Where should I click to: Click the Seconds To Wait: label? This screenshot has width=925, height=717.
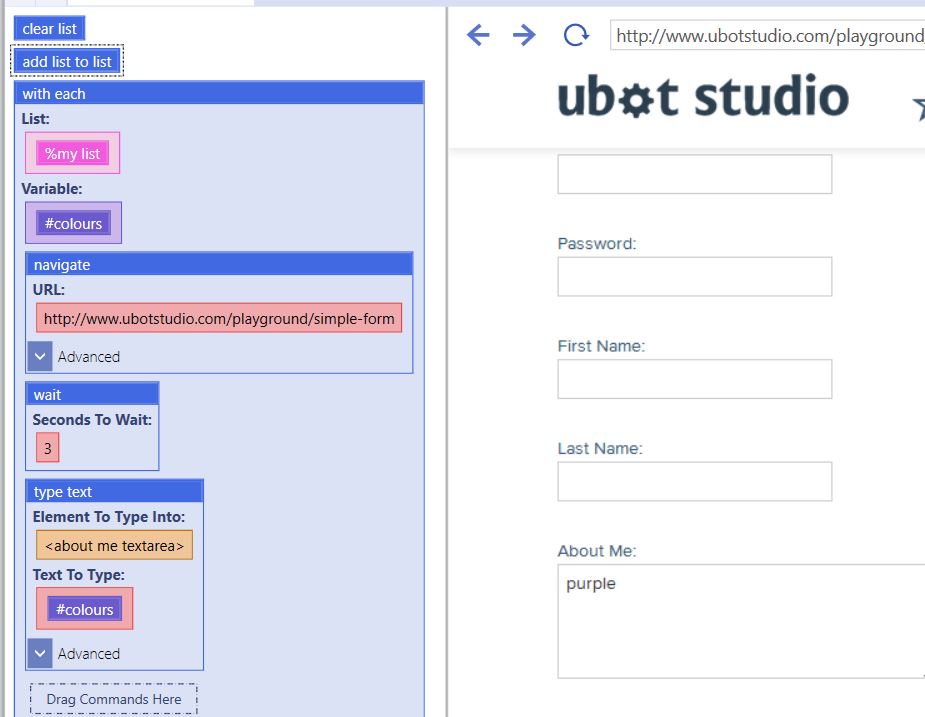92,420
